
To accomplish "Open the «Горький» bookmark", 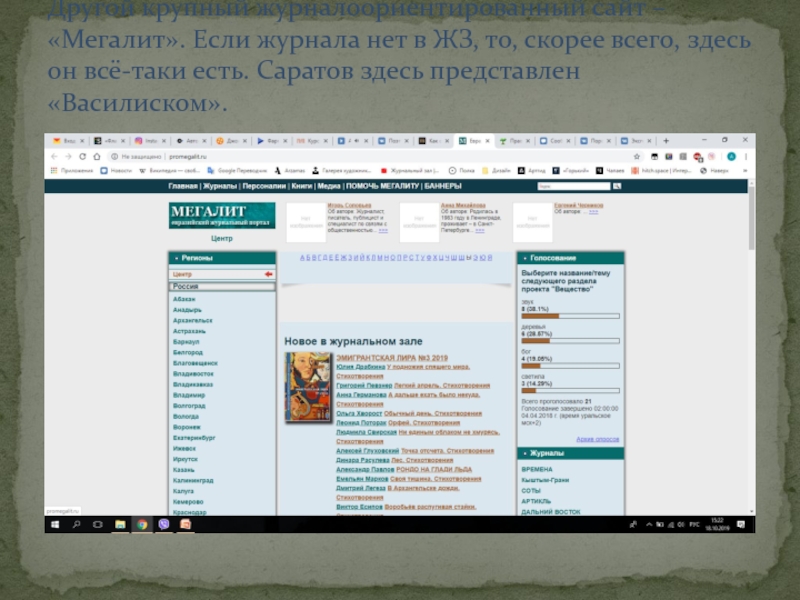I will [571, 171].
